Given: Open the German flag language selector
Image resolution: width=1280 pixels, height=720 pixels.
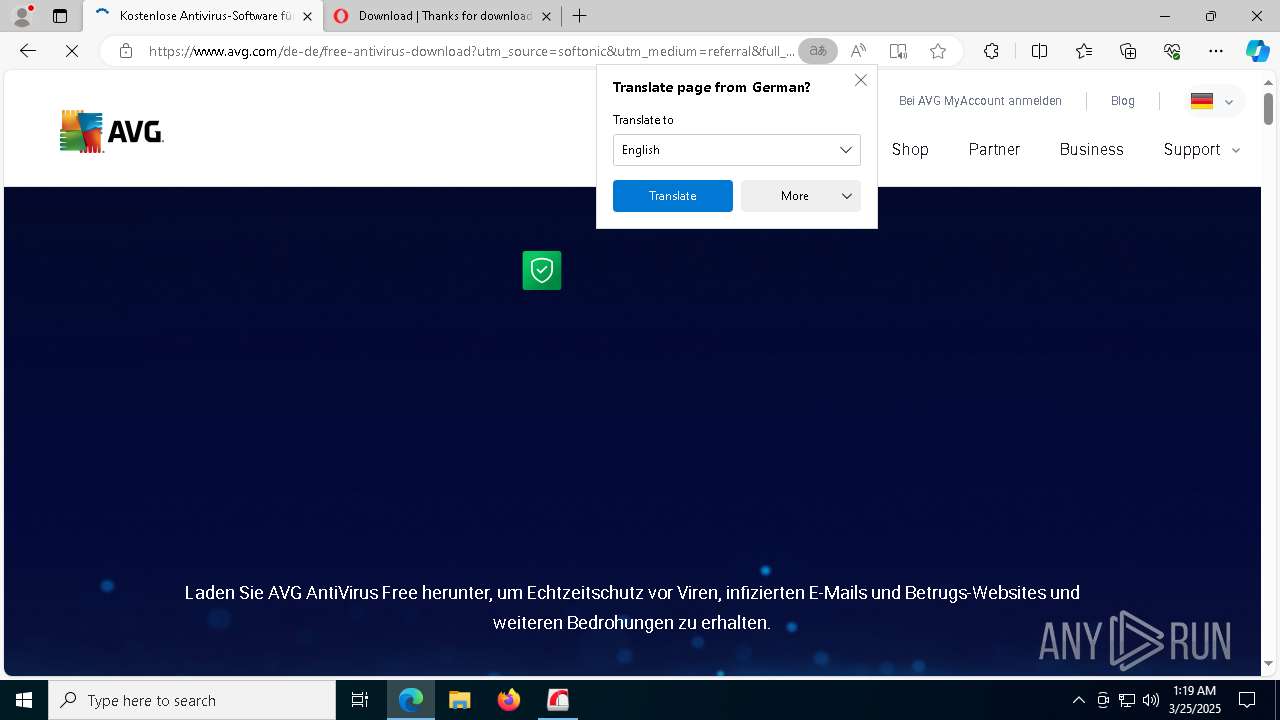Looking at the screenshot, I should click(1213, 101).
